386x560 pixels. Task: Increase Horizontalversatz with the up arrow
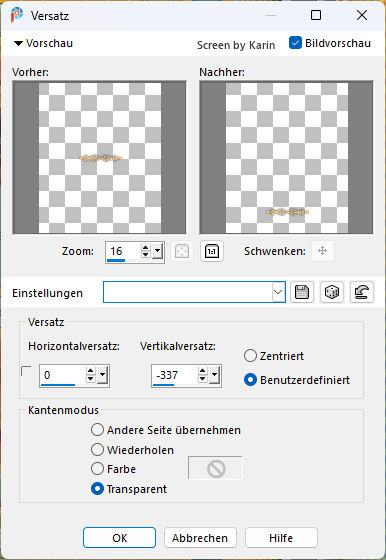[x=91, y=372]
